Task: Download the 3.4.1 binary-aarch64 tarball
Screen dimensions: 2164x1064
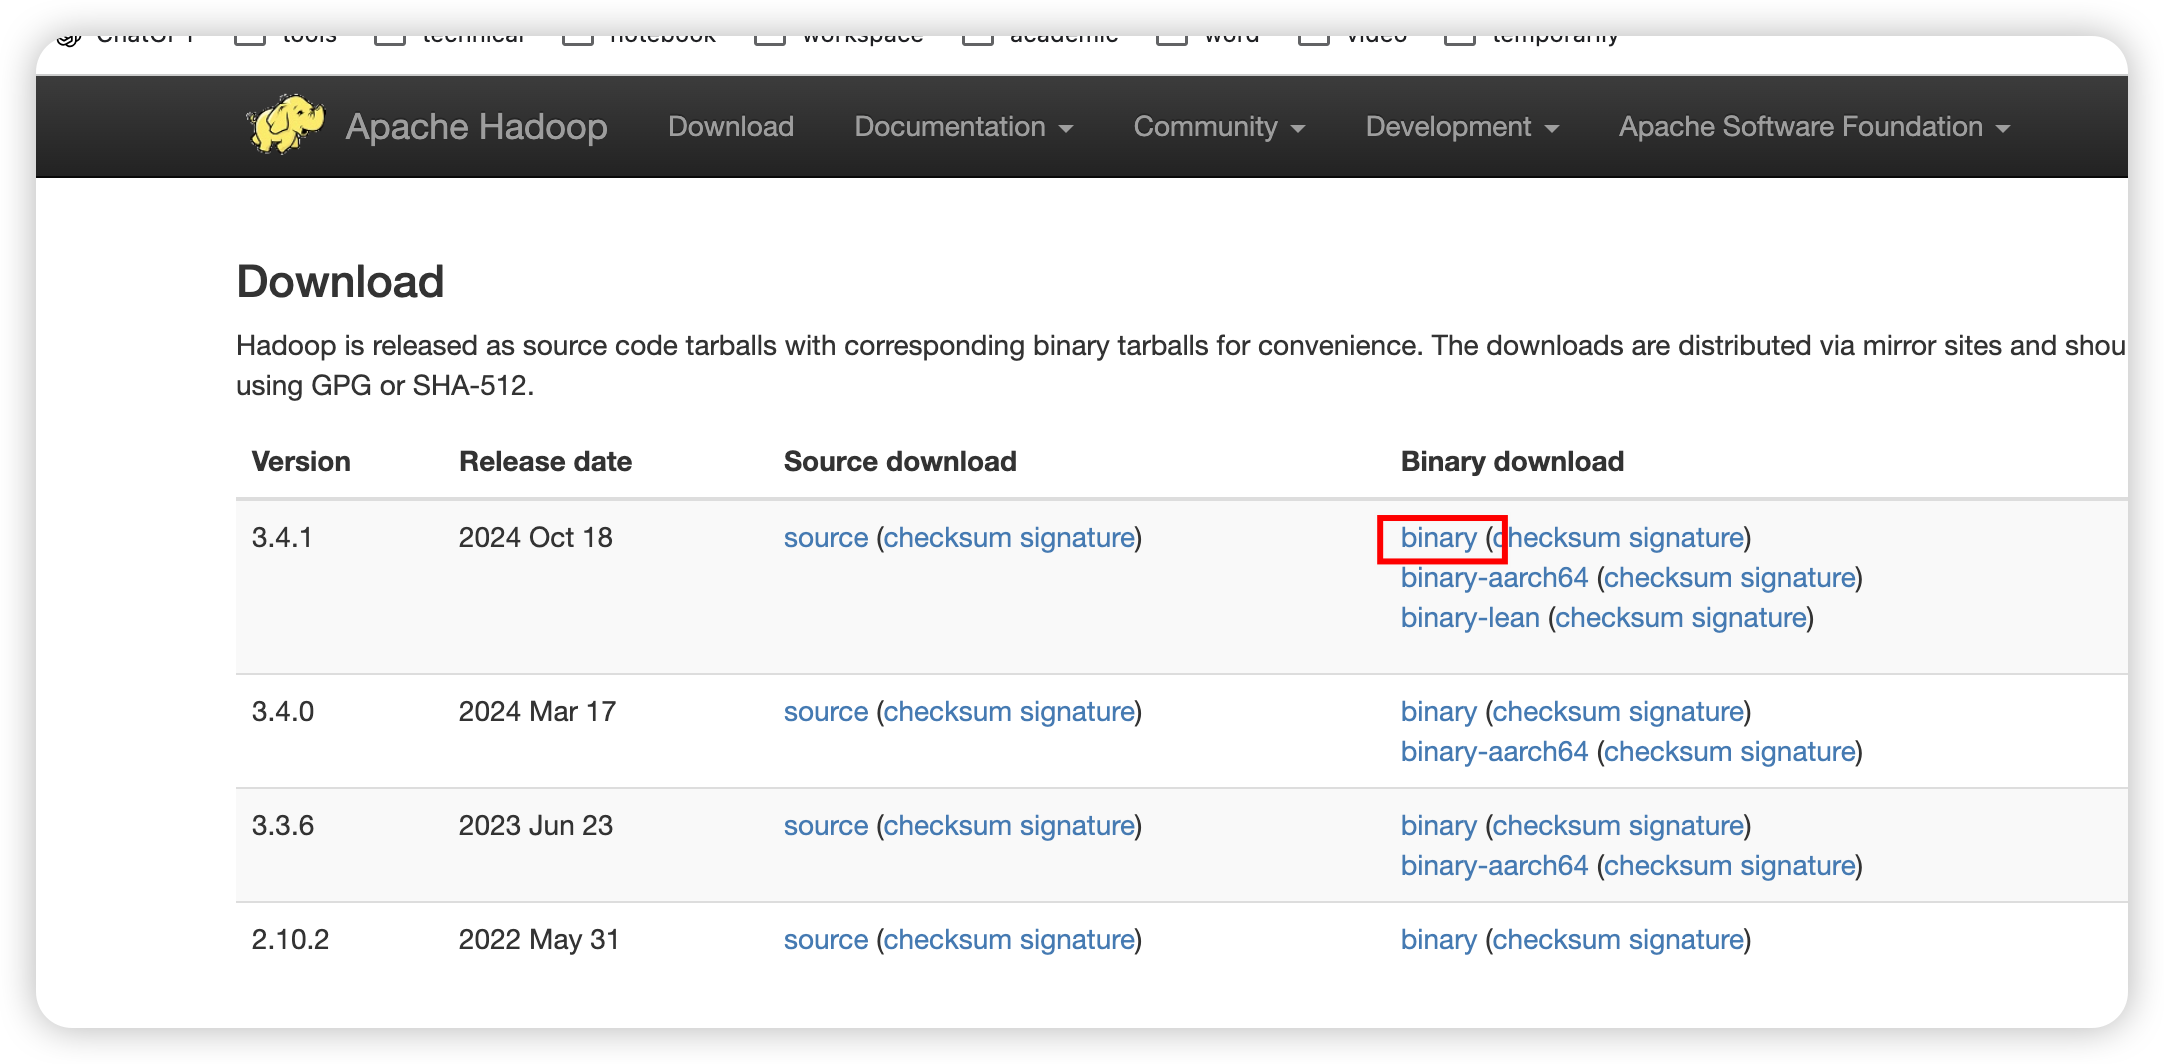Action: [x=1494, y=578]
